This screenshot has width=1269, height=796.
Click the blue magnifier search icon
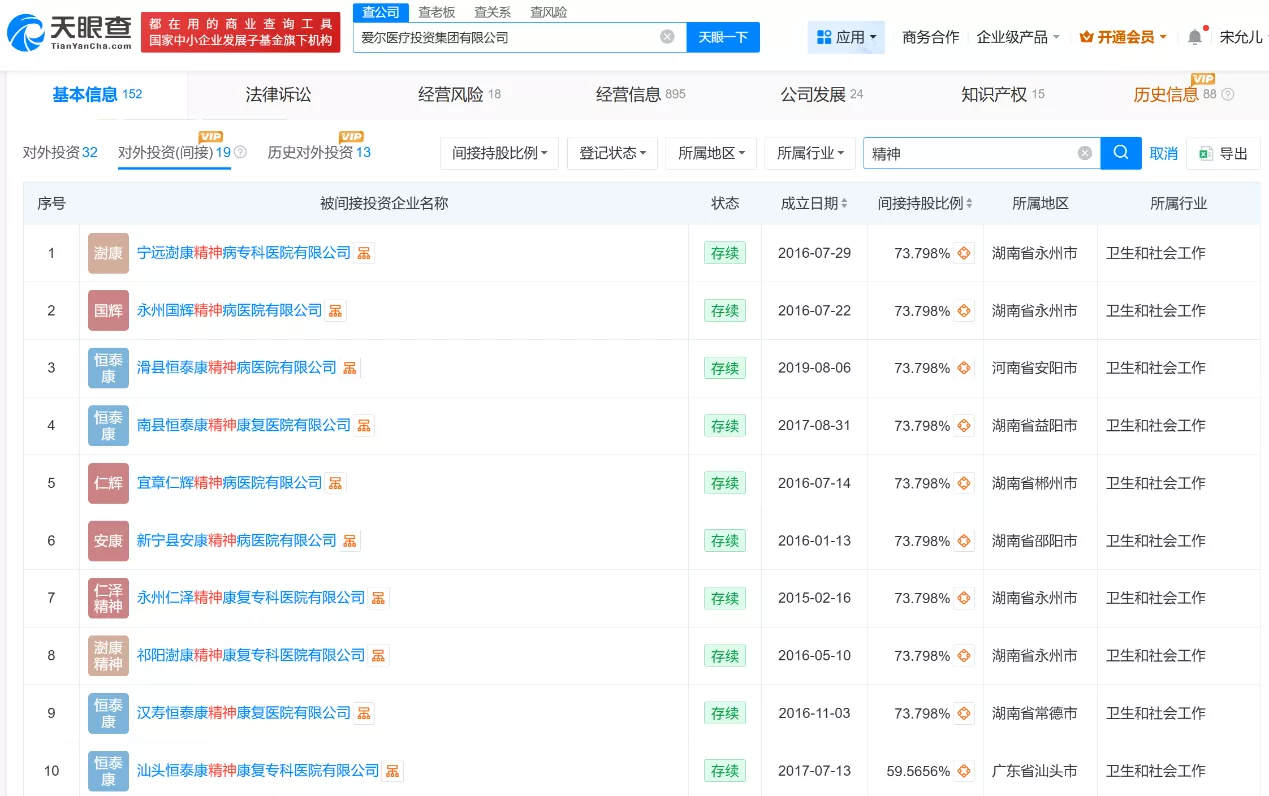pos(1120,153)
